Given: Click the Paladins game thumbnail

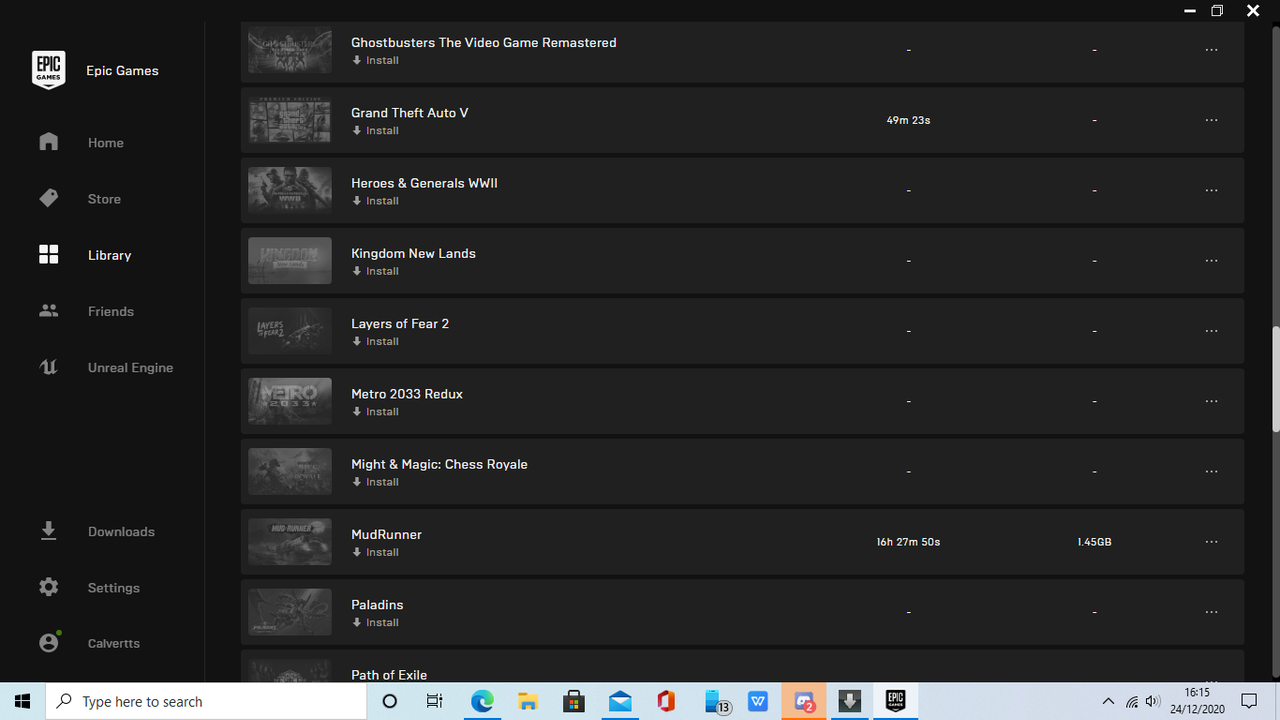Looking at the screenshot, I should click(290, 612).
